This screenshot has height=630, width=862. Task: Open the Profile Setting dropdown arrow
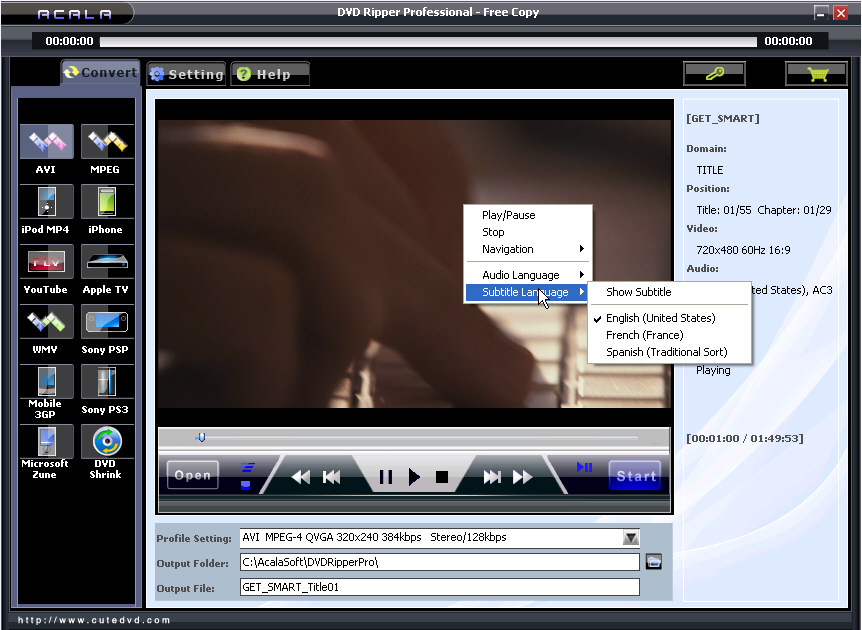tap(631, 538)
